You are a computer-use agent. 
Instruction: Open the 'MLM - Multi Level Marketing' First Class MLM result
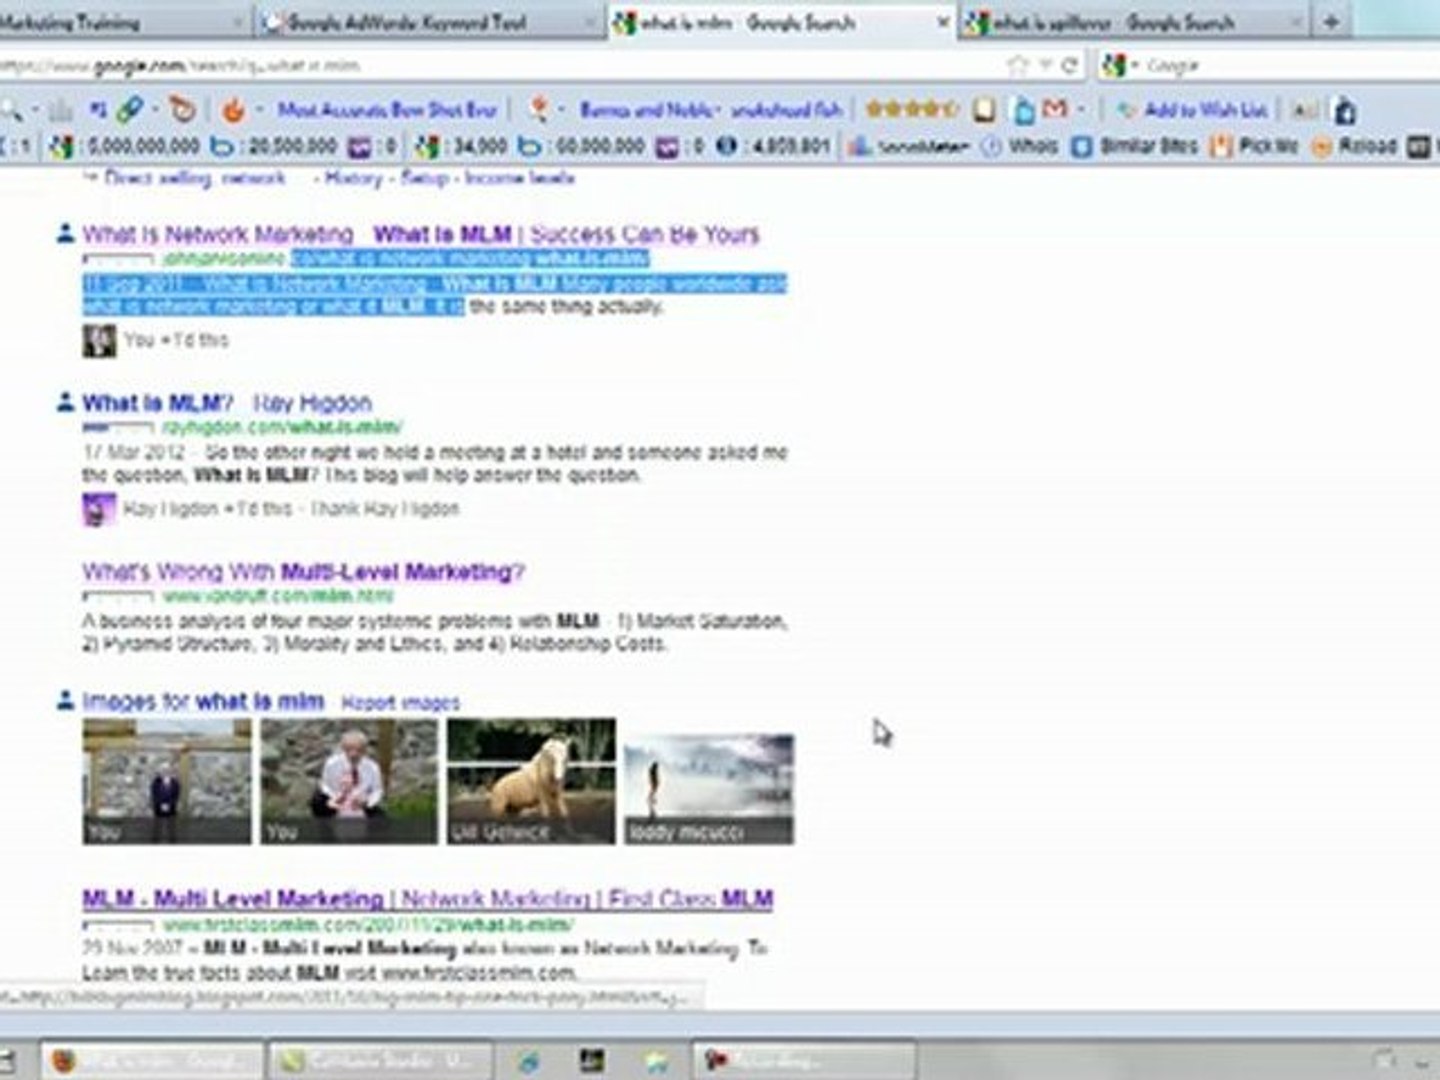pyautogui.click(x=428, y=899)
